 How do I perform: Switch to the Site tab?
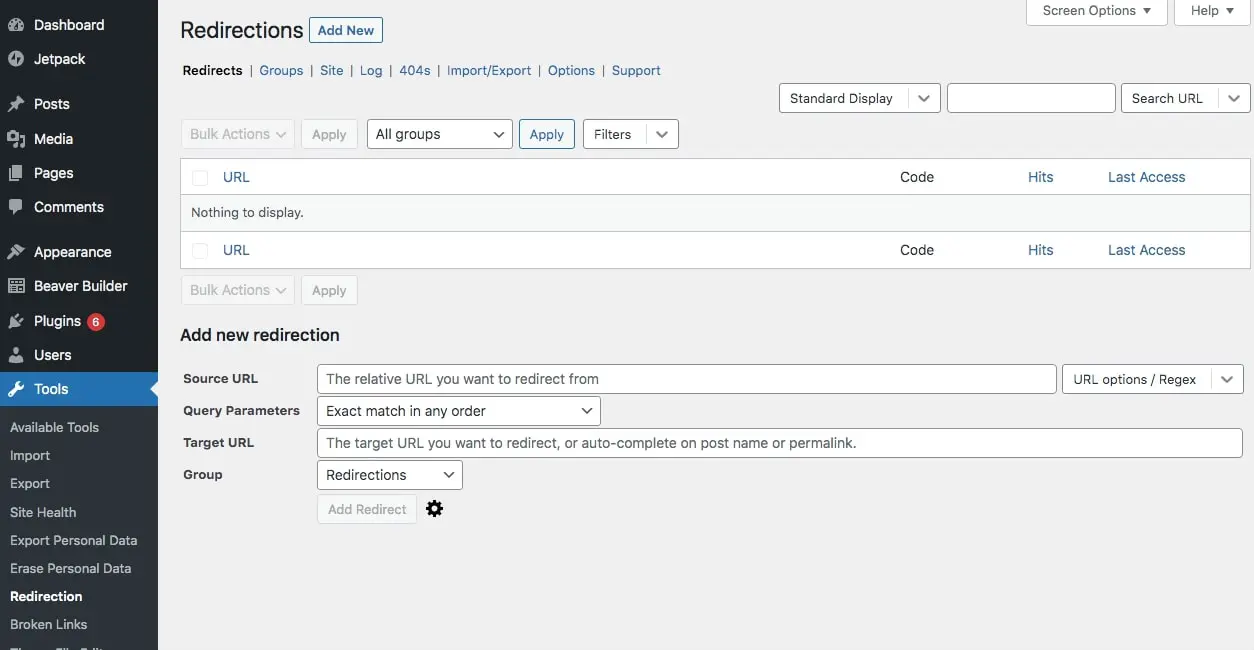coord(332,70)
